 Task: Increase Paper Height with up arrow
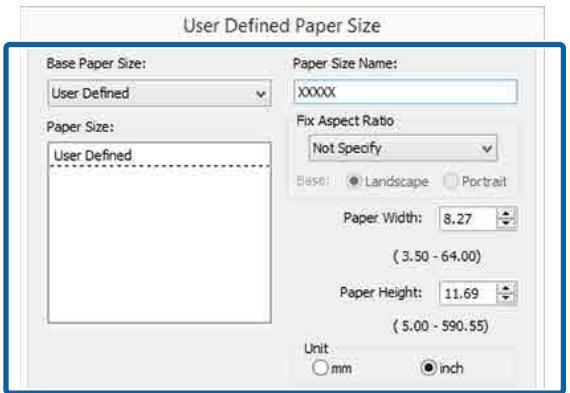click(506, 288)
